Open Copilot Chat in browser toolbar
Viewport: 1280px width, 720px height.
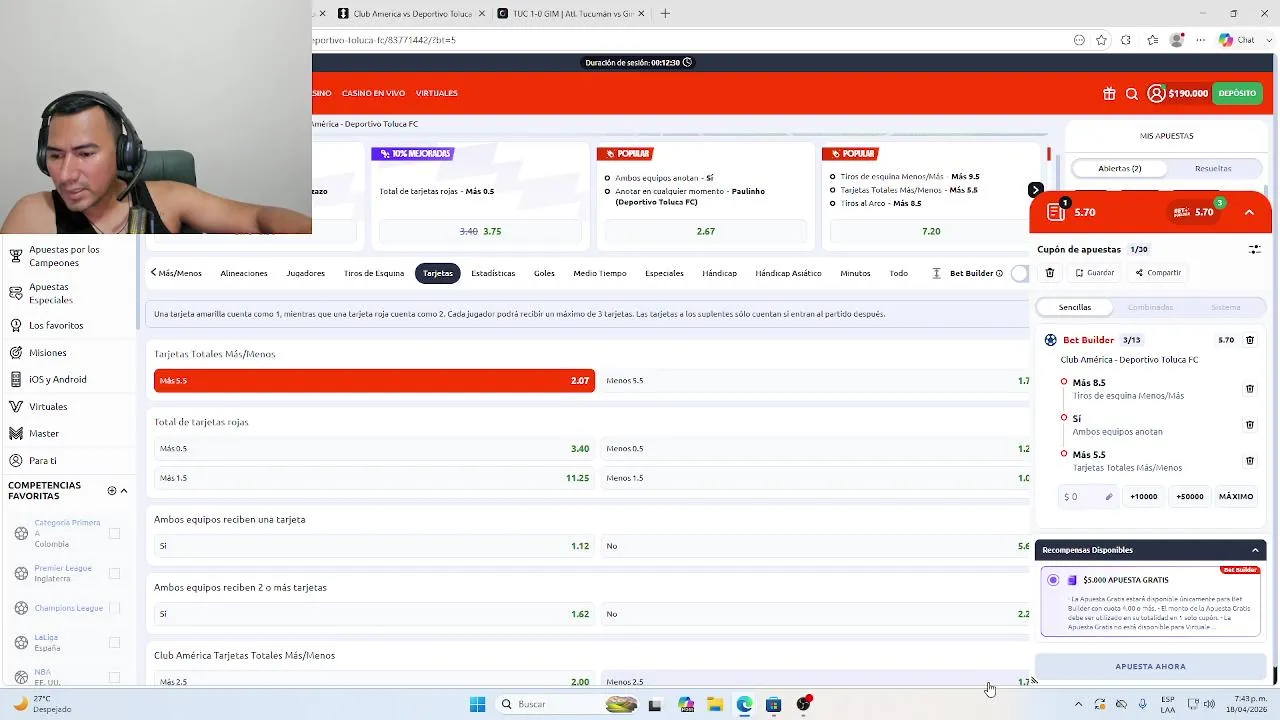pyautogui.click(x=1237, y=40)
